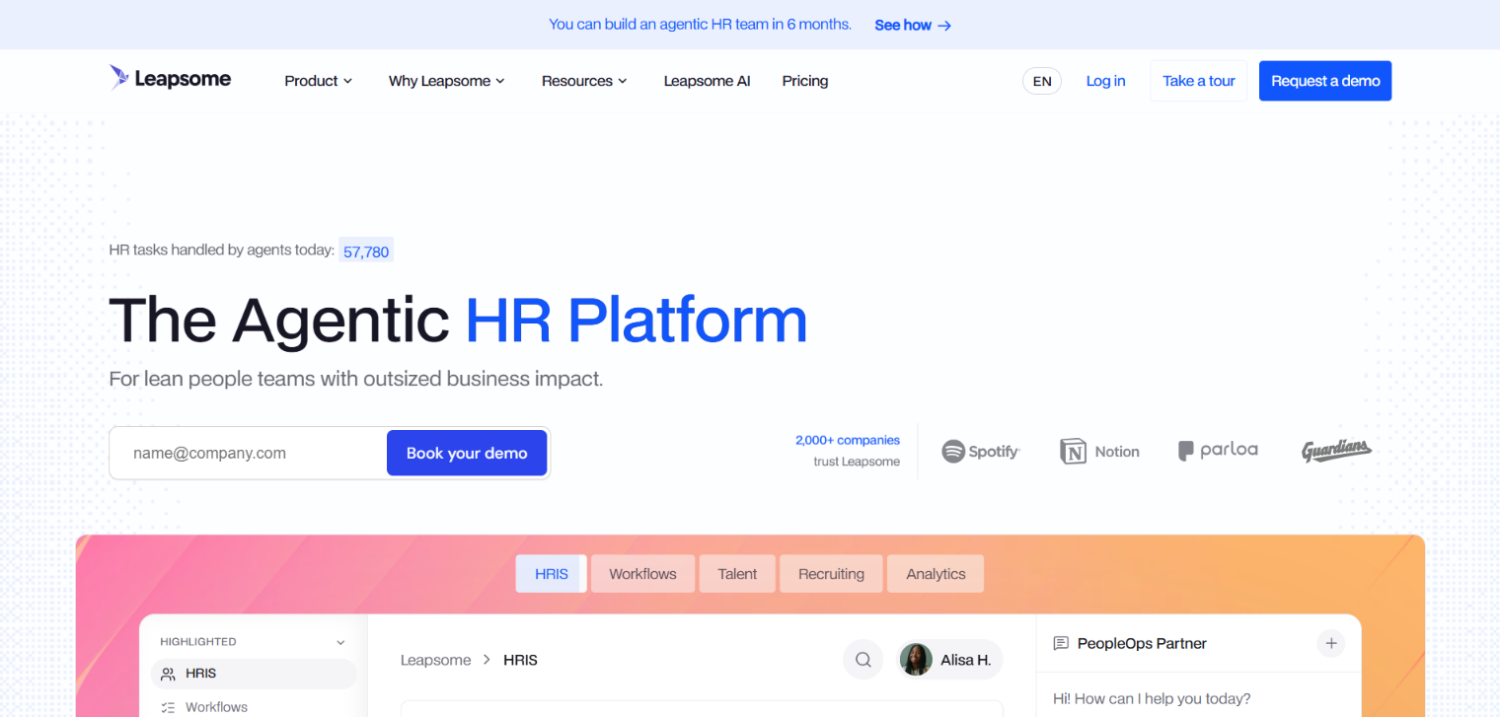Select Workflows in the sidebar
1500x717 pixels.
tap(254, 707)
